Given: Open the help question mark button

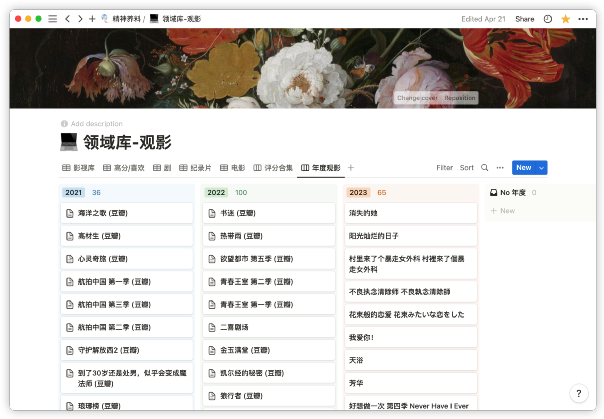Looking at the screenshot, I should 579,393.
